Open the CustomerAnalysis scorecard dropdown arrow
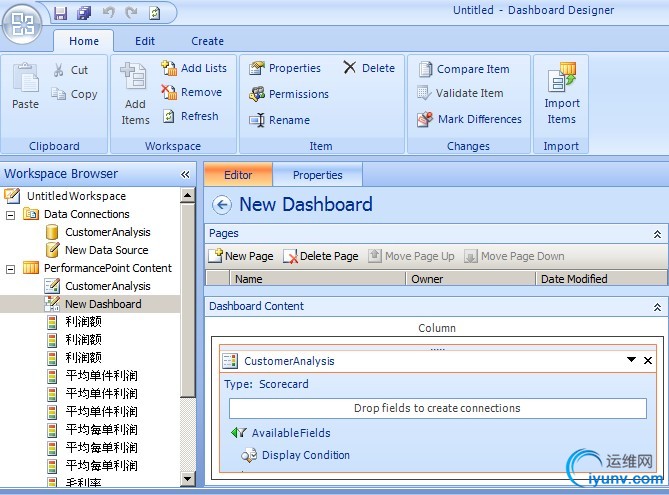 click(x=631, y=360)
